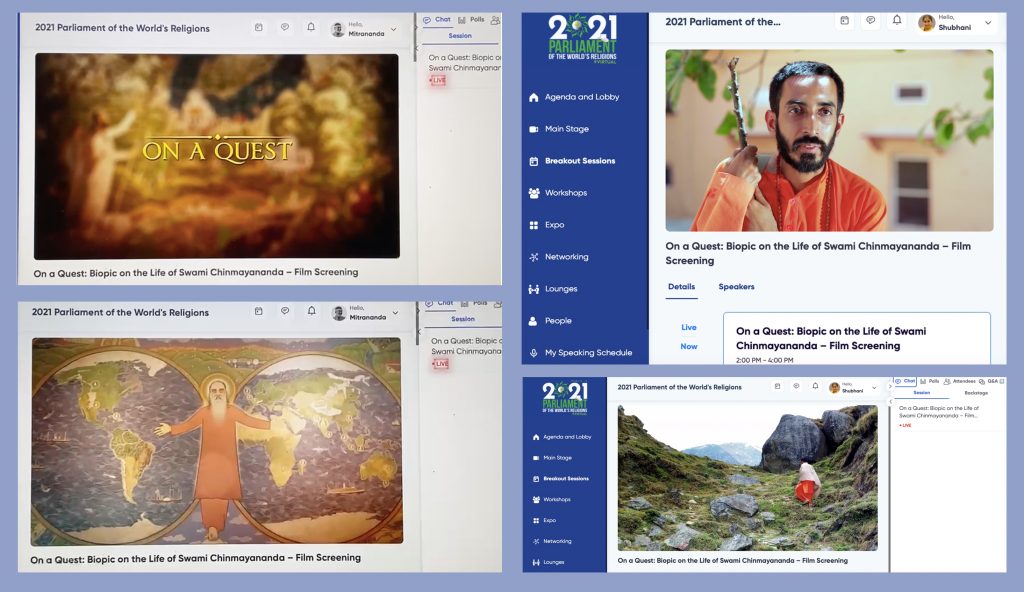The width and height of the screenshot is (1024, 592).
Task: Collapse chat sidebar arrow in mountain hiker panel
Action: point(889,387)
